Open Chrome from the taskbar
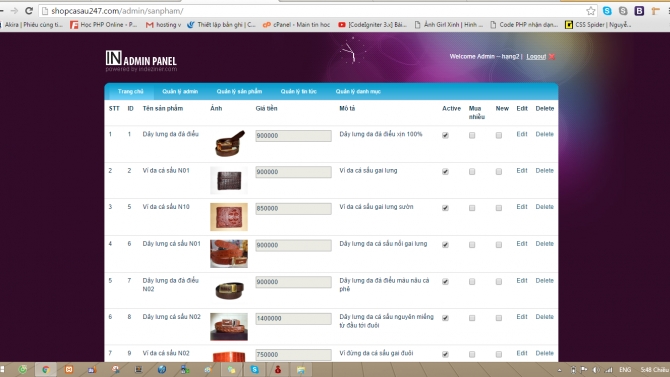670x377 pixels. tap(46, 370)
